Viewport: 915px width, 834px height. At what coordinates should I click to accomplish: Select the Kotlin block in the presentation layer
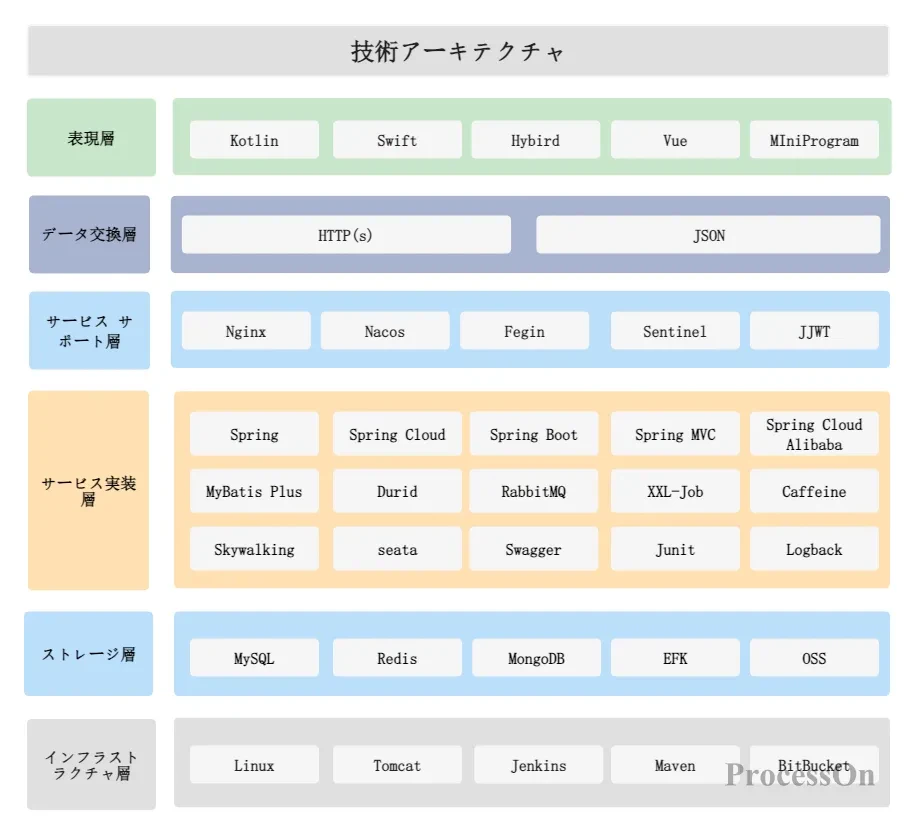(x=253, y=140)
